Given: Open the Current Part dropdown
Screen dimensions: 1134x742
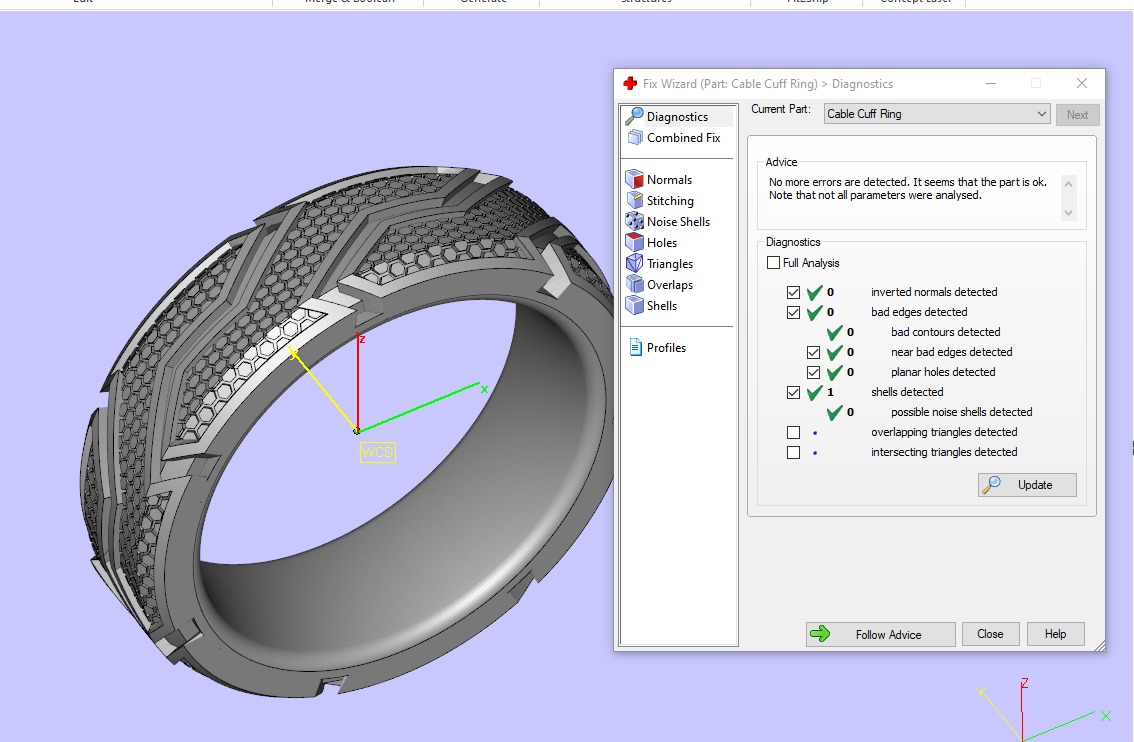Looking at the screenshot, I should (x=937, y=114).
